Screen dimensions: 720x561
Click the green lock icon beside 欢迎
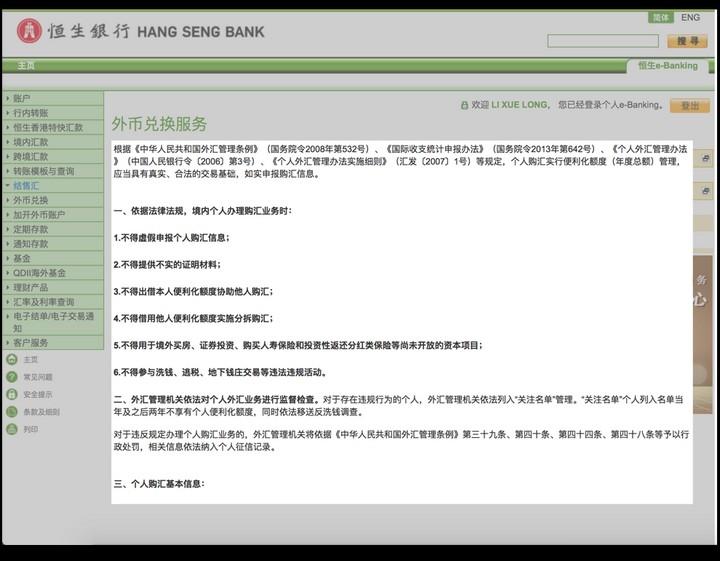pyautogui.click(x=464, y=105)
